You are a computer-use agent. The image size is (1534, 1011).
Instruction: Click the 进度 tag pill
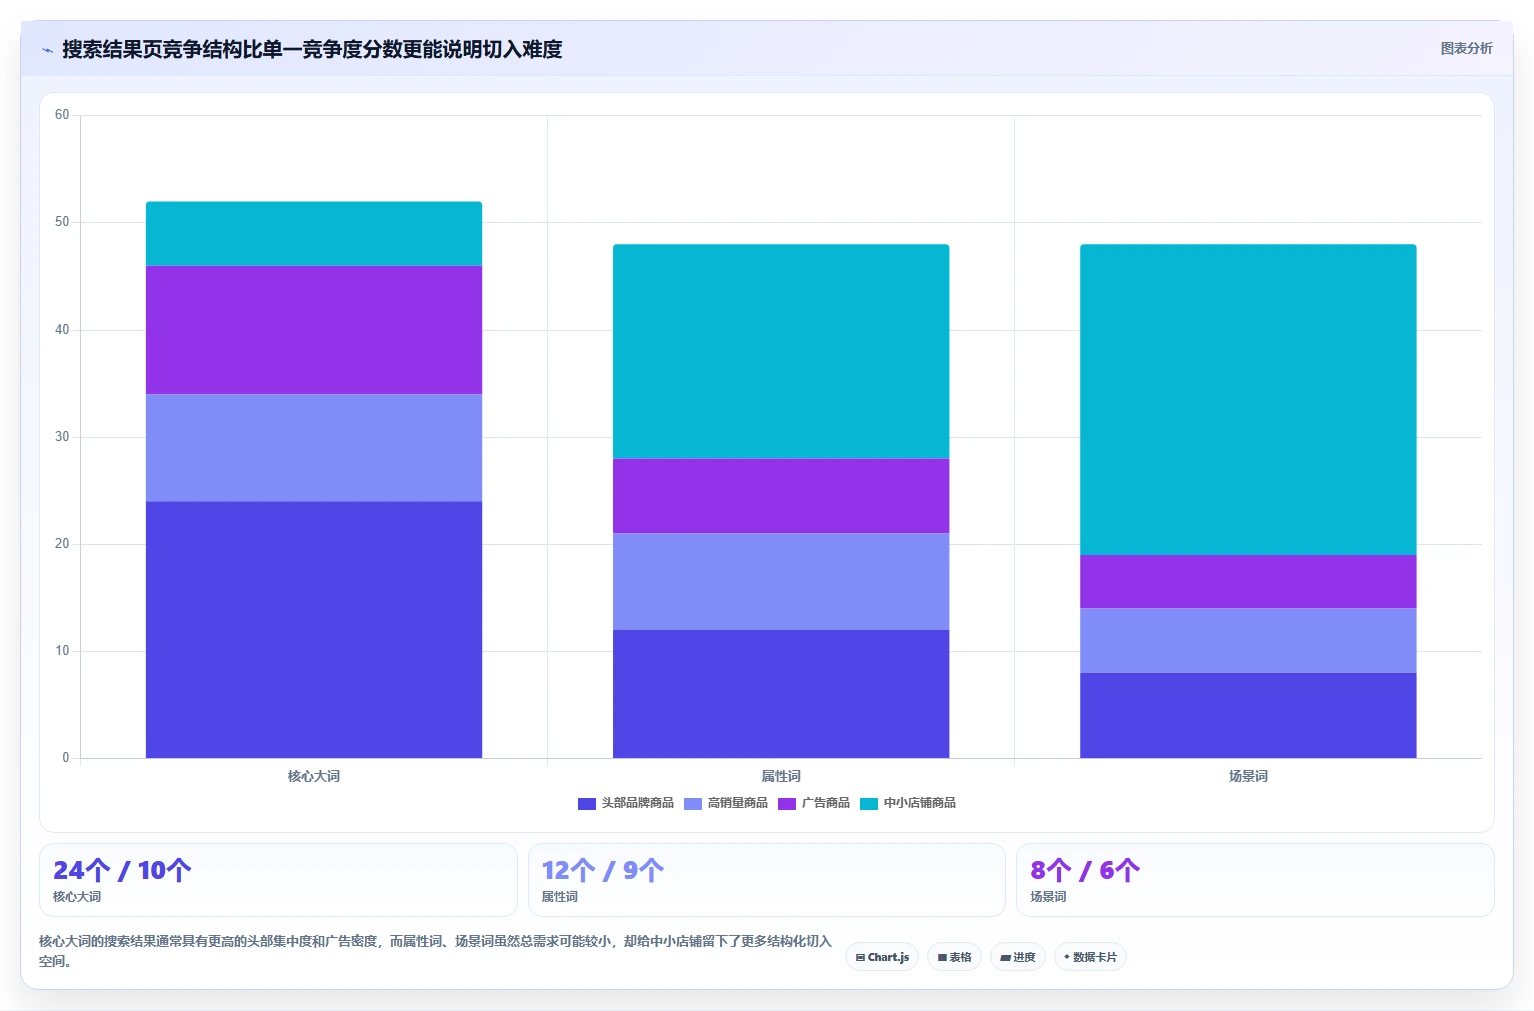tap(1018, 957)
